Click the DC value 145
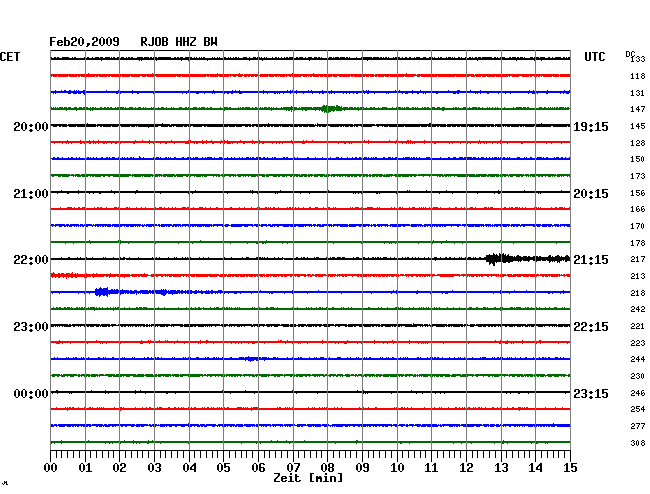 (x=638, y=126)
